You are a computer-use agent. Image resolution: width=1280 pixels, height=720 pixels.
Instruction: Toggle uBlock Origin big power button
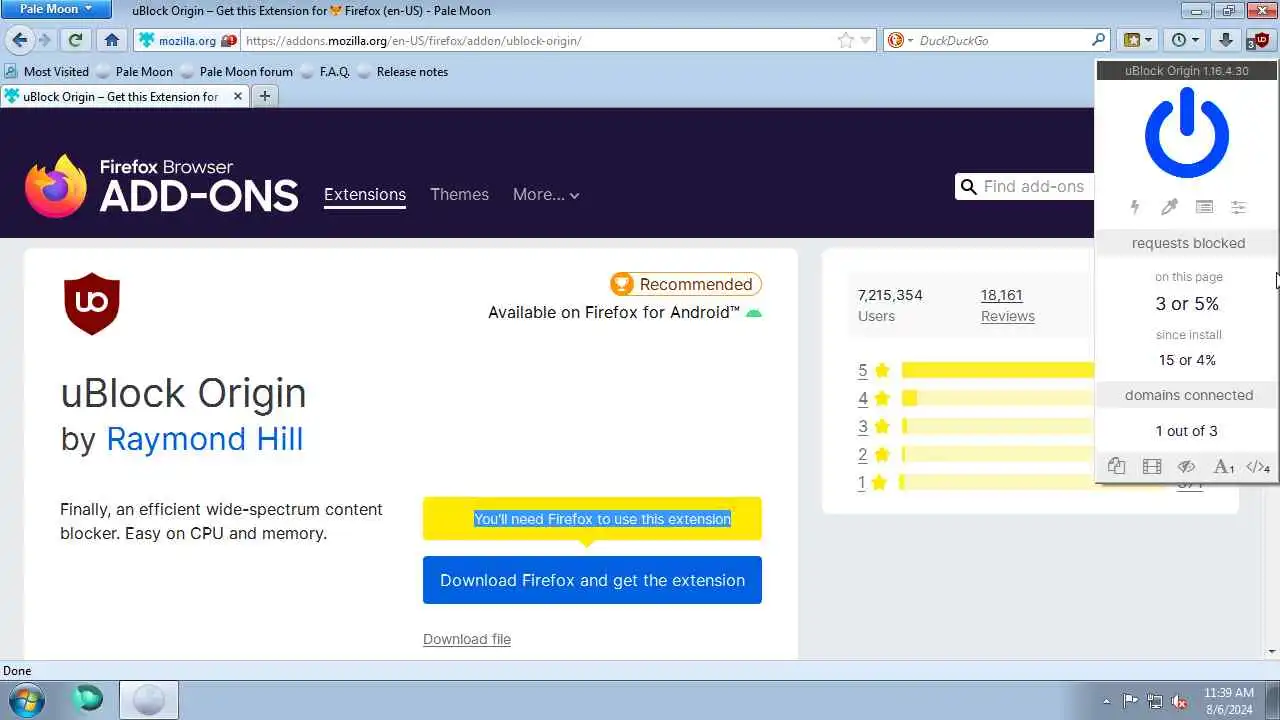1186,133
